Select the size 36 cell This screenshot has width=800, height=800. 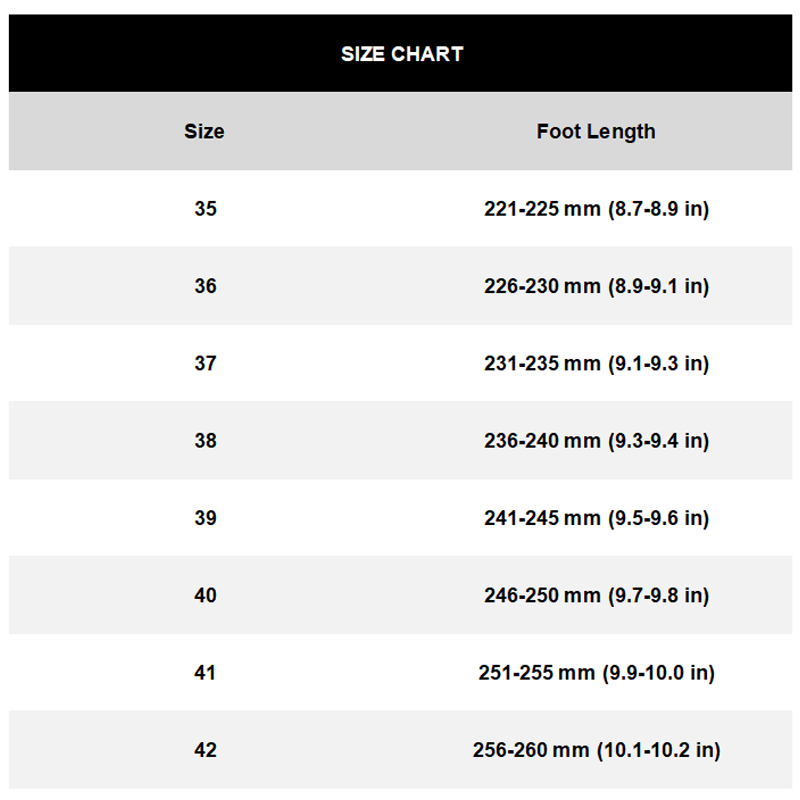pyautogui.click(x=205, y=286)
